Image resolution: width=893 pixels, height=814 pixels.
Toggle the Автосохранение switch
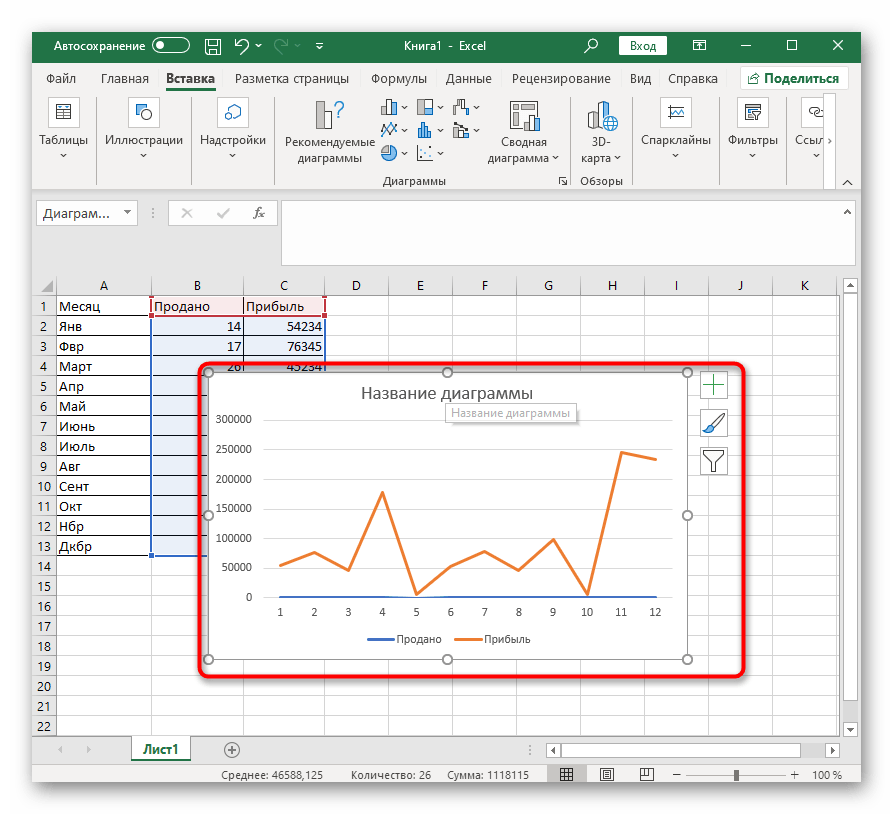click(171, 46)
